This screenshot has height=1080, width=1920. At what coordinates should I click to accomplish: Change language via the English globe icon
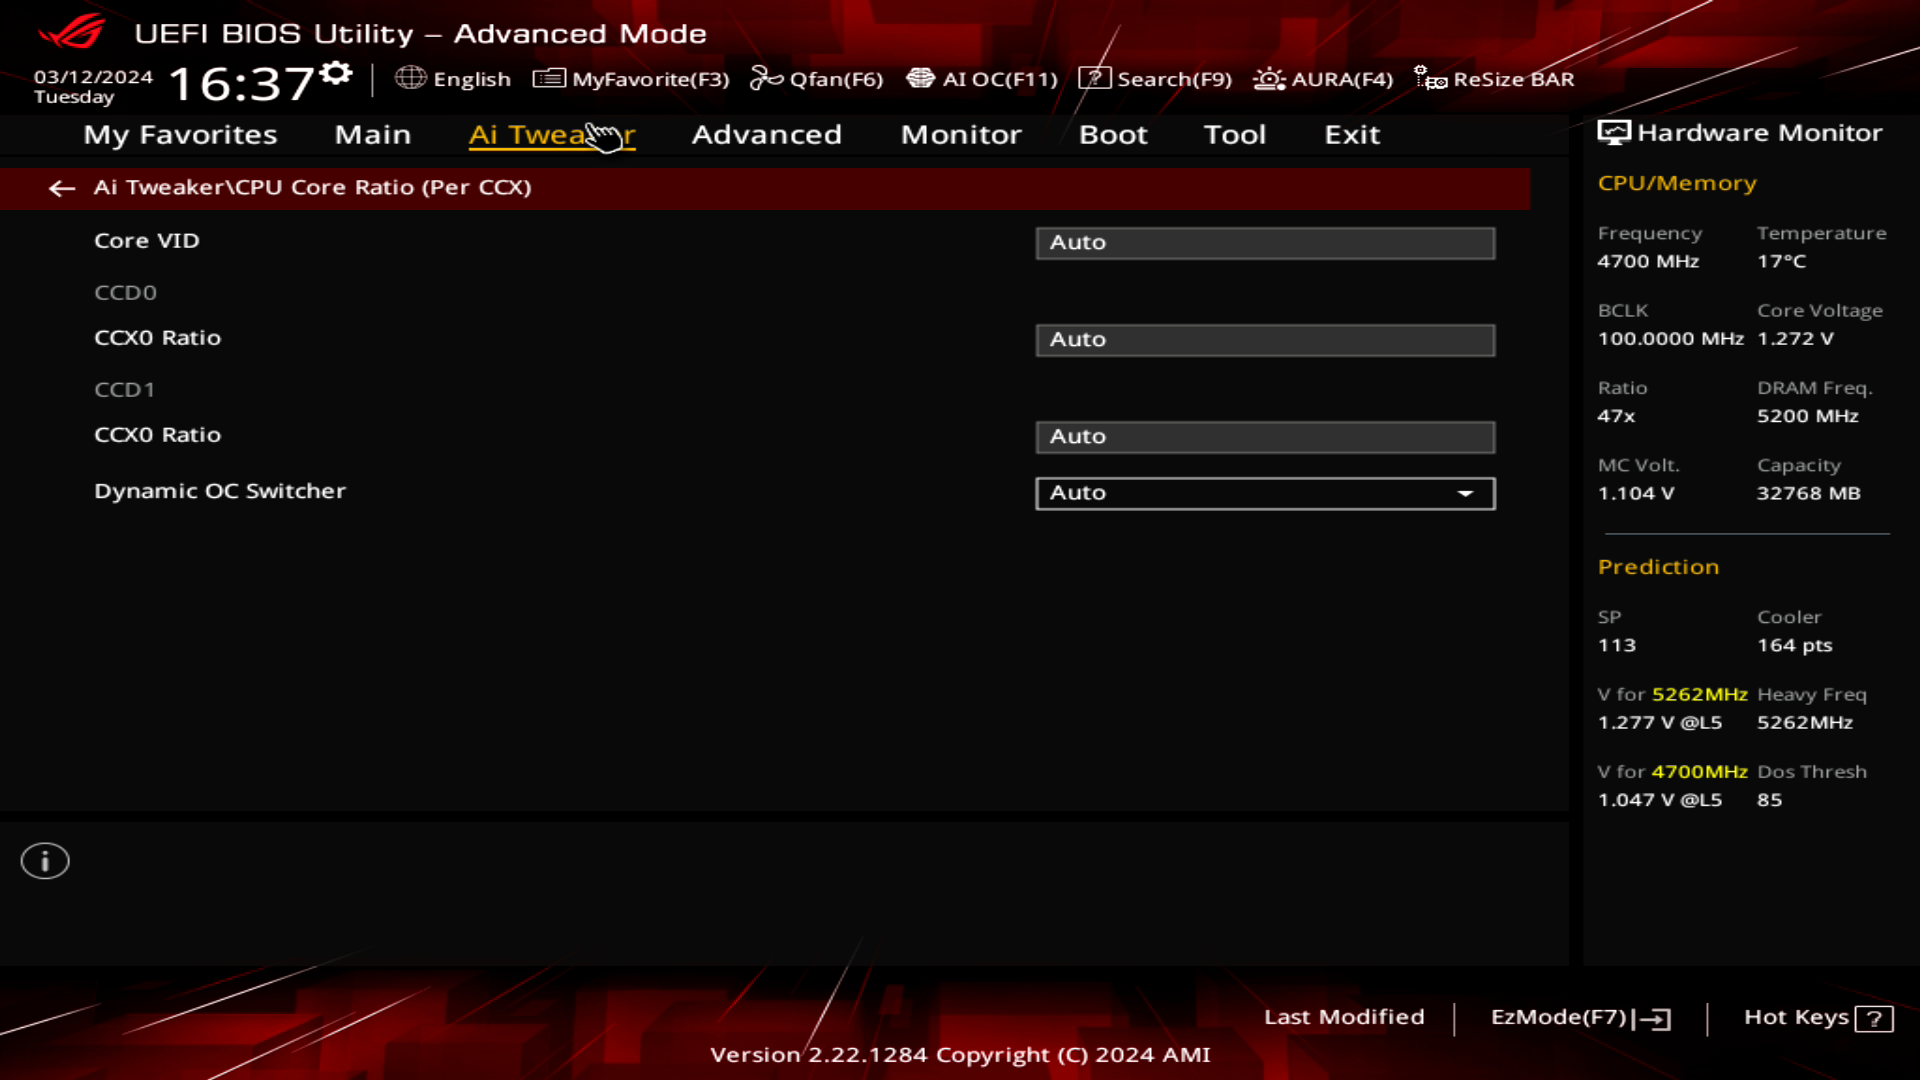[453, 79]
